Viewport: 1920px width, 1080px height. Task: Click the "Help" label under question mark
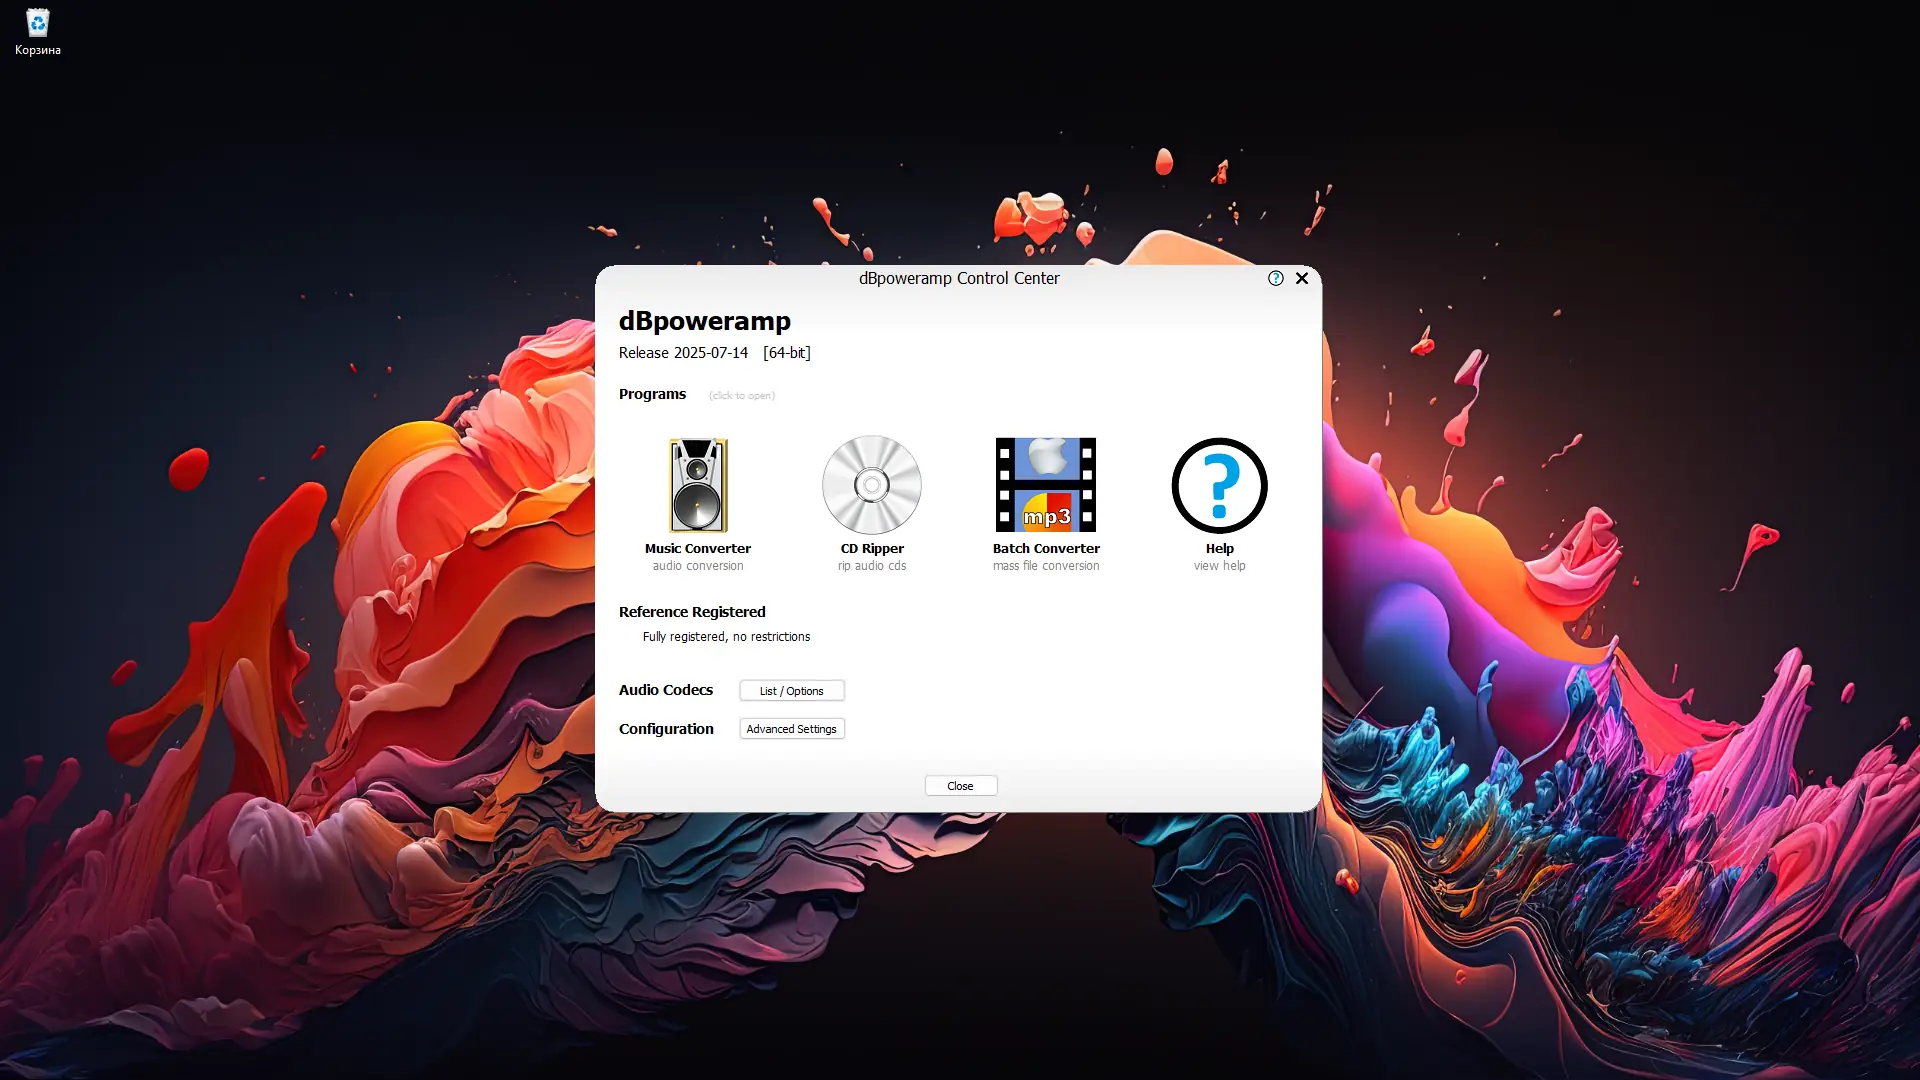[1219, 548]
